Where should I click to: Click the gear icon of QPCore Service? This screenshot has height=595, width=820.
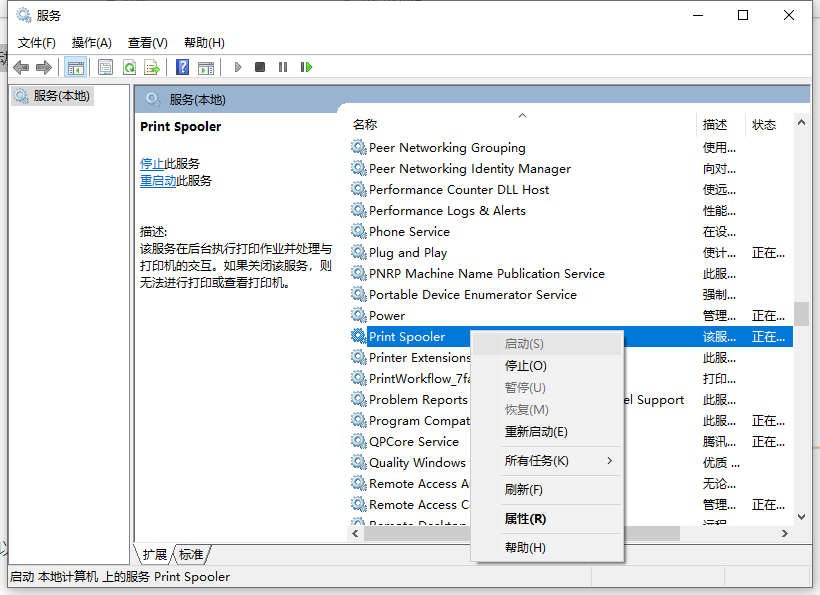click(358, 441)
